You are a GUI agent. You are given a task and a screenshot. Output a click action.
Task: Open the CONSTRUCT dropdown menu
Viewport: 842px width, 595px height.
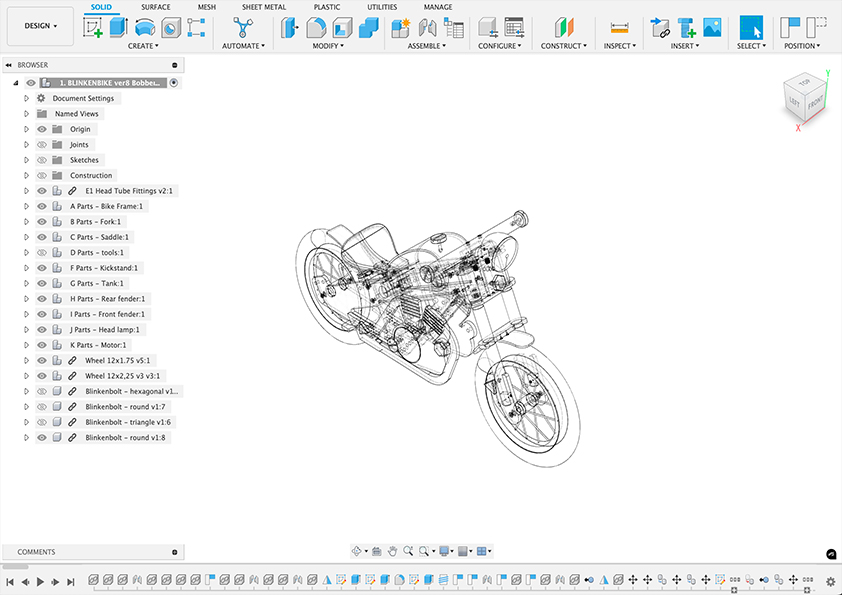(564, 46)
